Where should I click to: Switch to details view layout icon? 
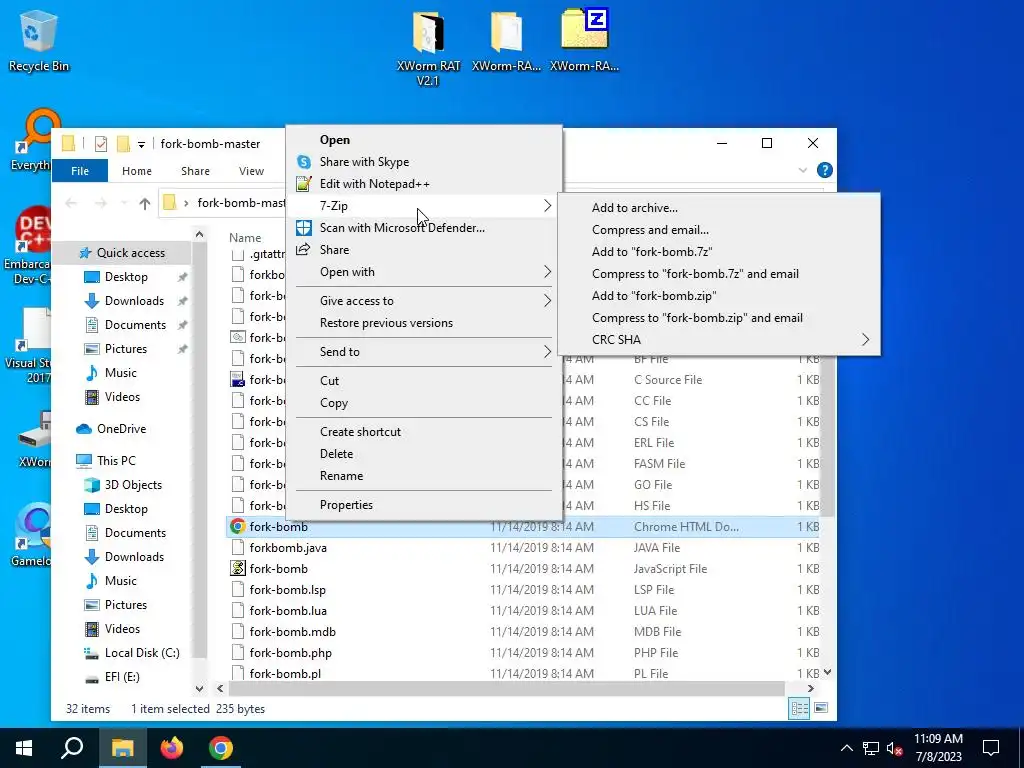tap(799, 709)
